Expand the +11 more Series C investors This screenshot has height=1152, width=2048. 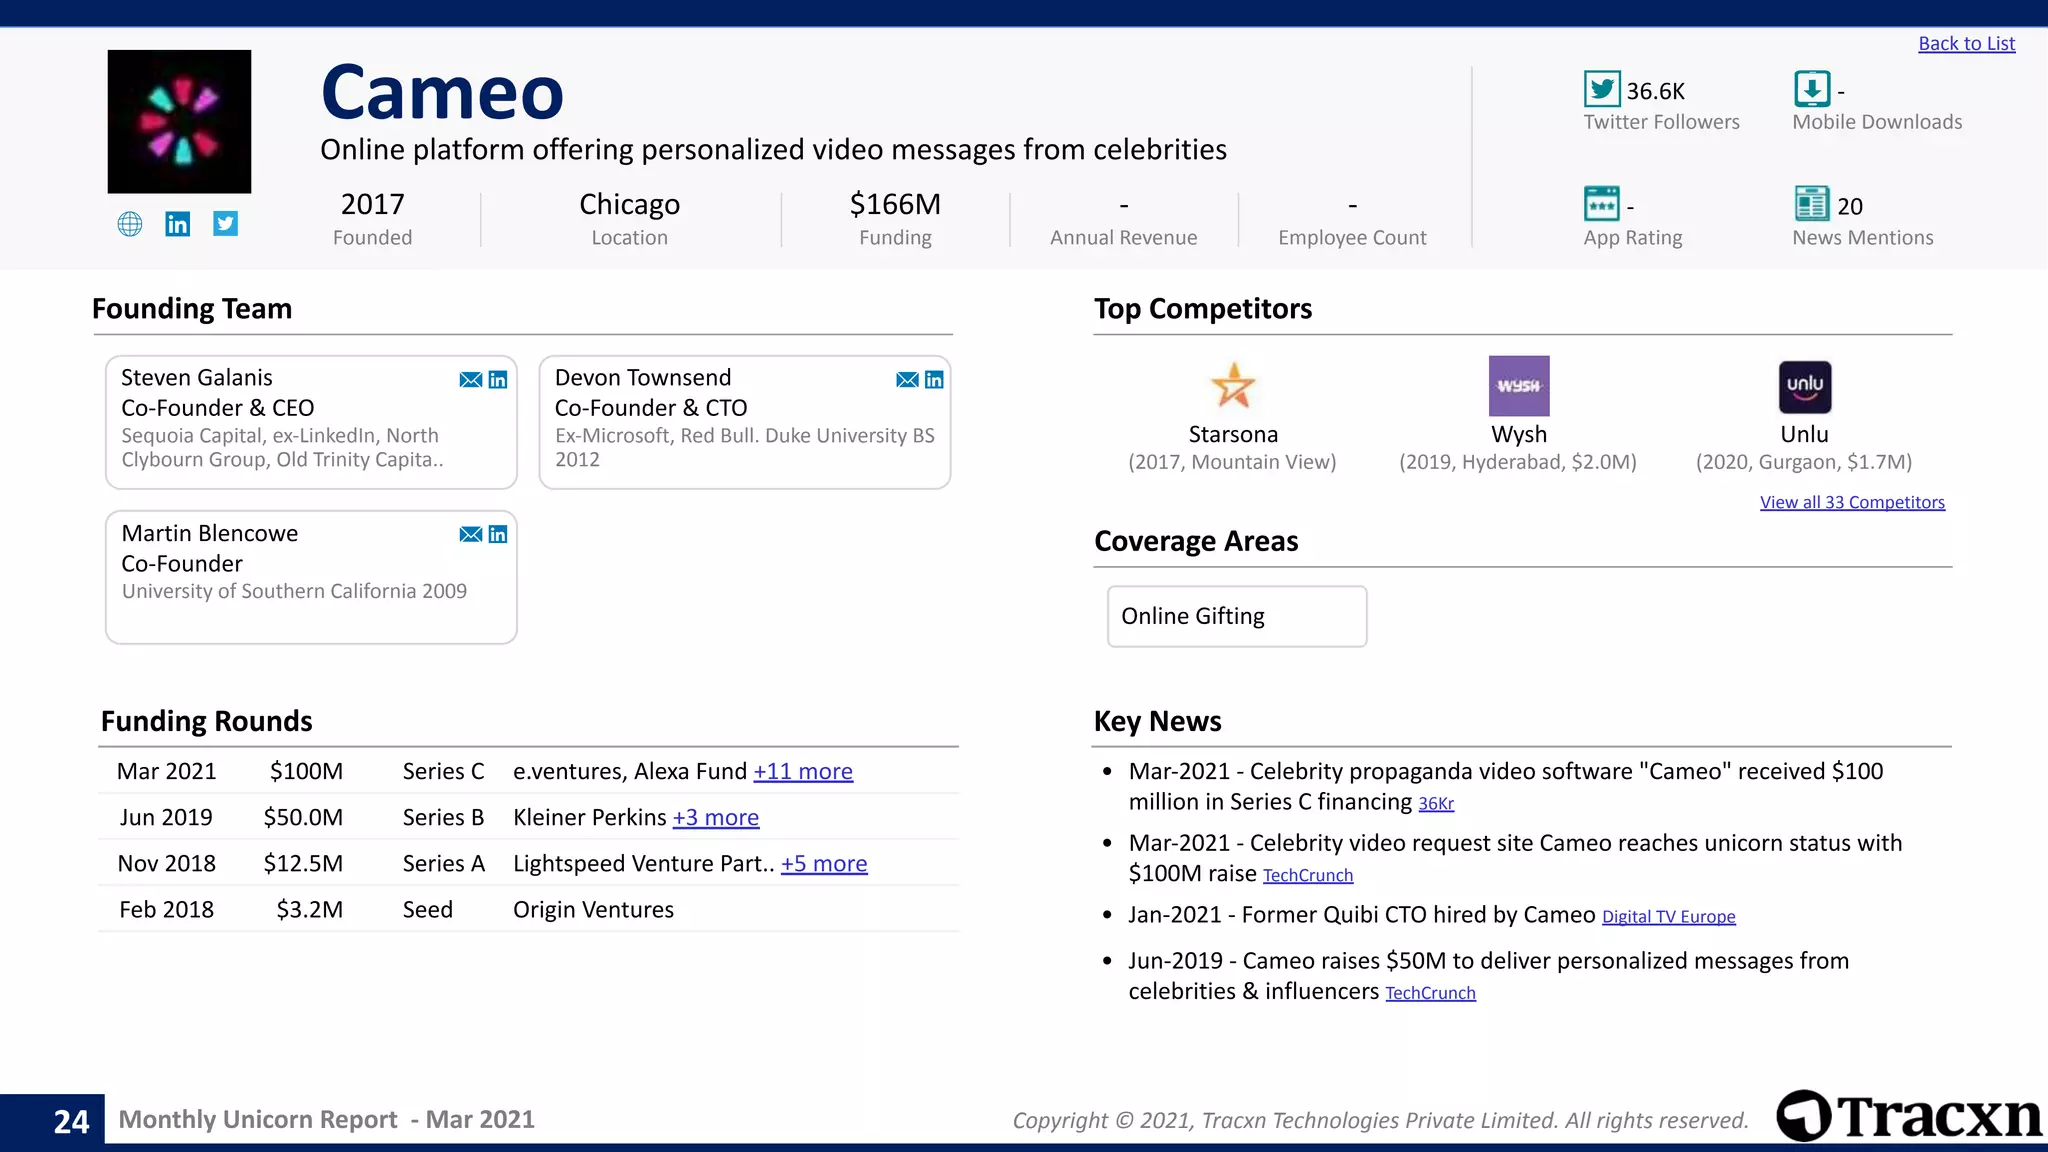click(803, 772)
